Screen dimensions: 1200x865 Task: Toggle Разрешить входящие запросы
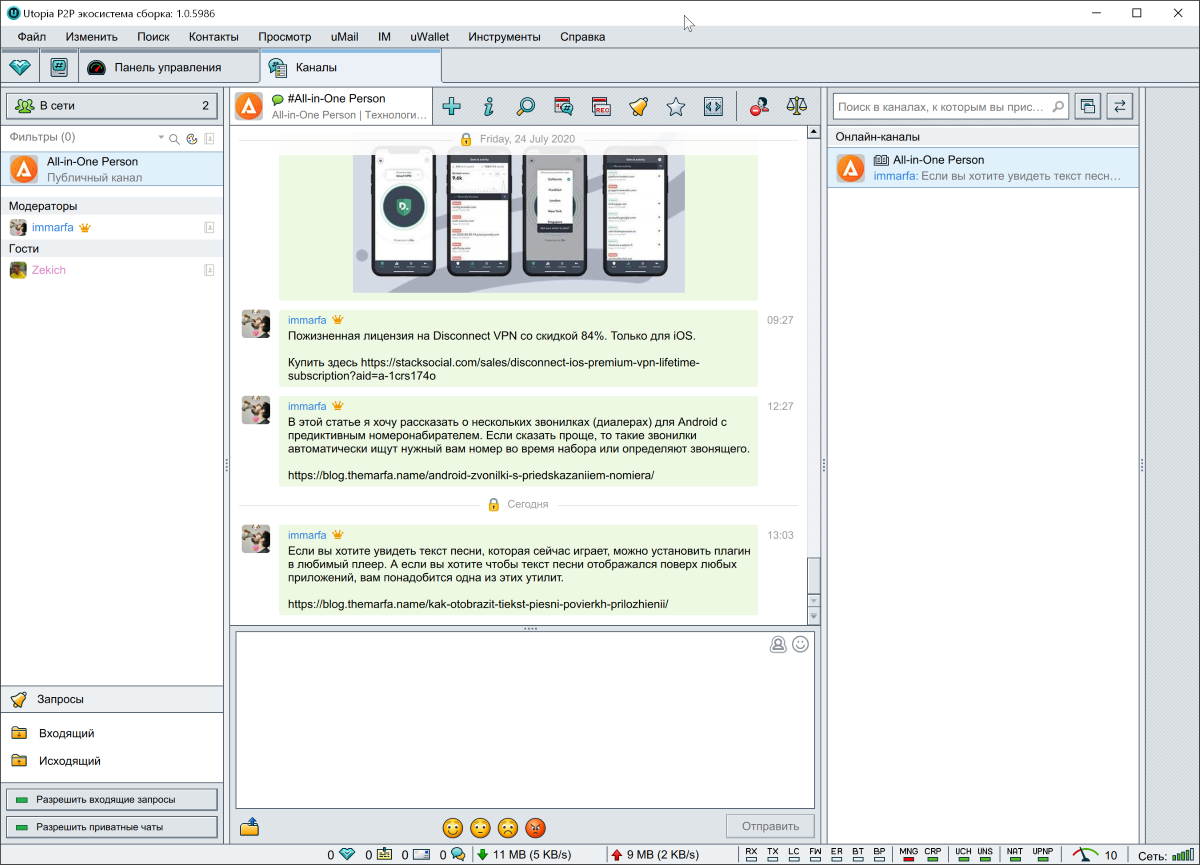111,799
